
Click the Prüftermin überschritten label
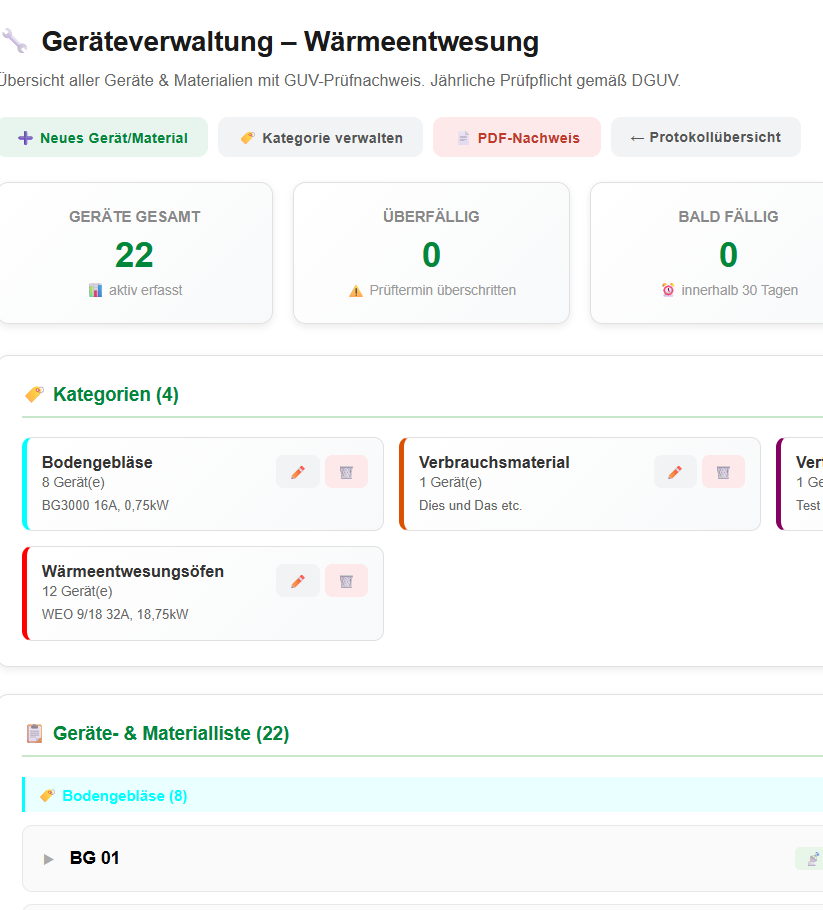pyautogui.click(x=443, y=290)
